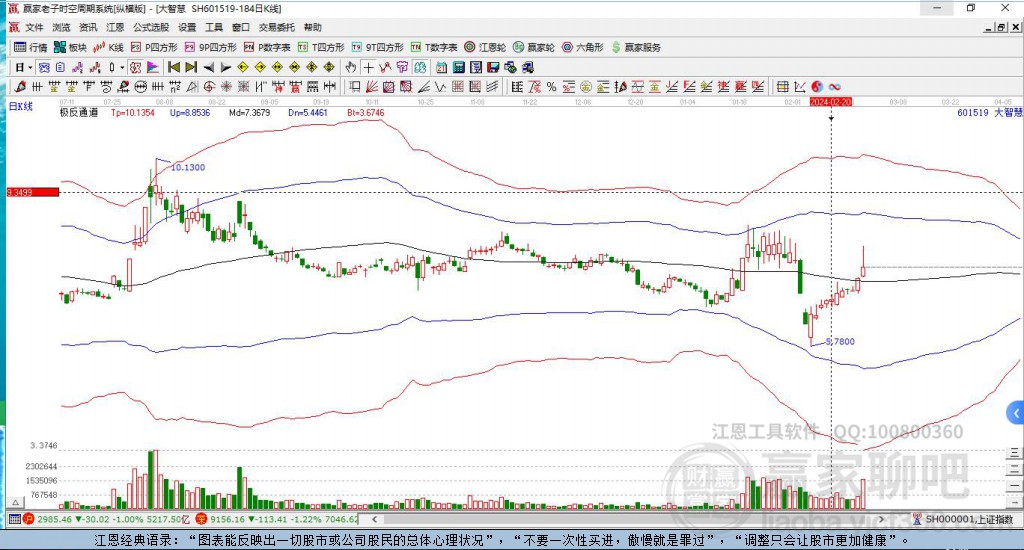Jump to last bar icon

(x=191, y=67)
